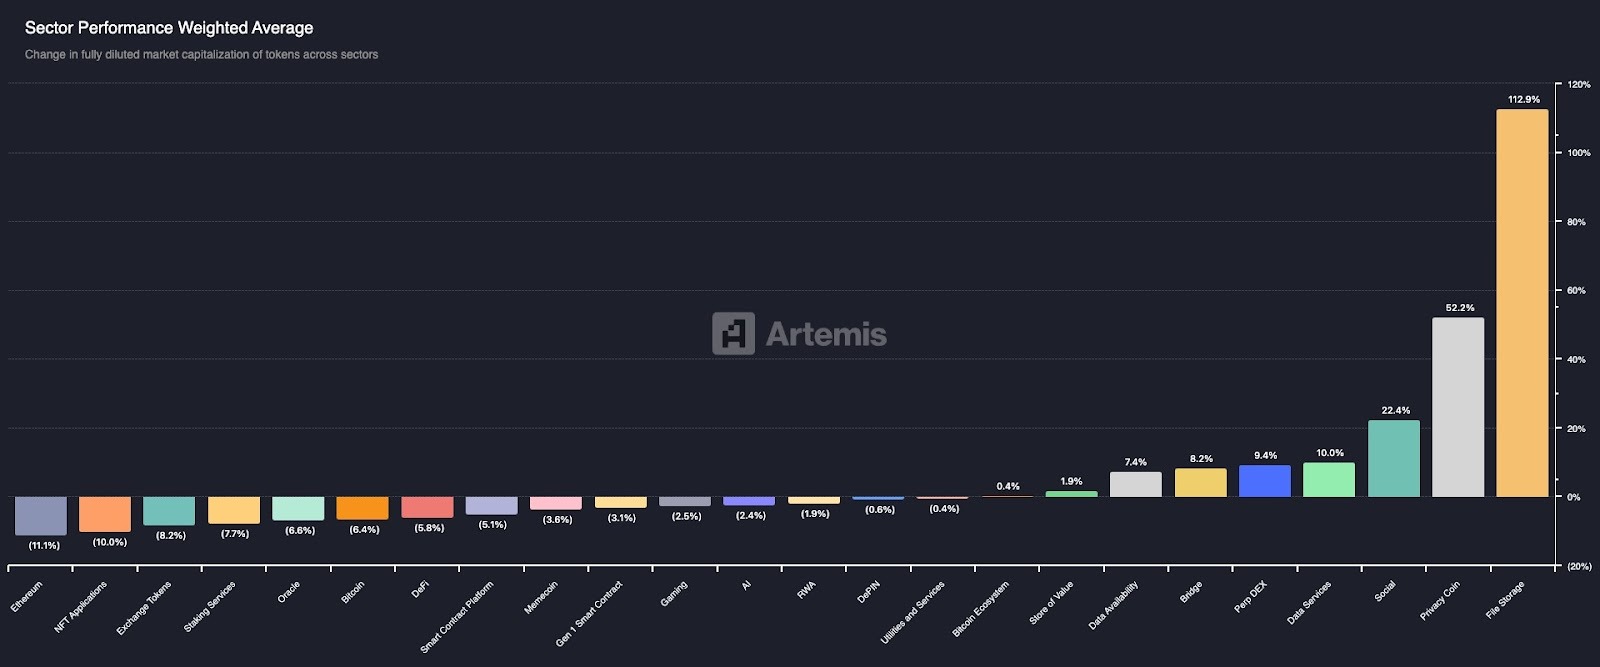Click the Smart Contract Platform axis label
Image resolution: width=1600 pixels, height=667 pixels.
[458, 616]
